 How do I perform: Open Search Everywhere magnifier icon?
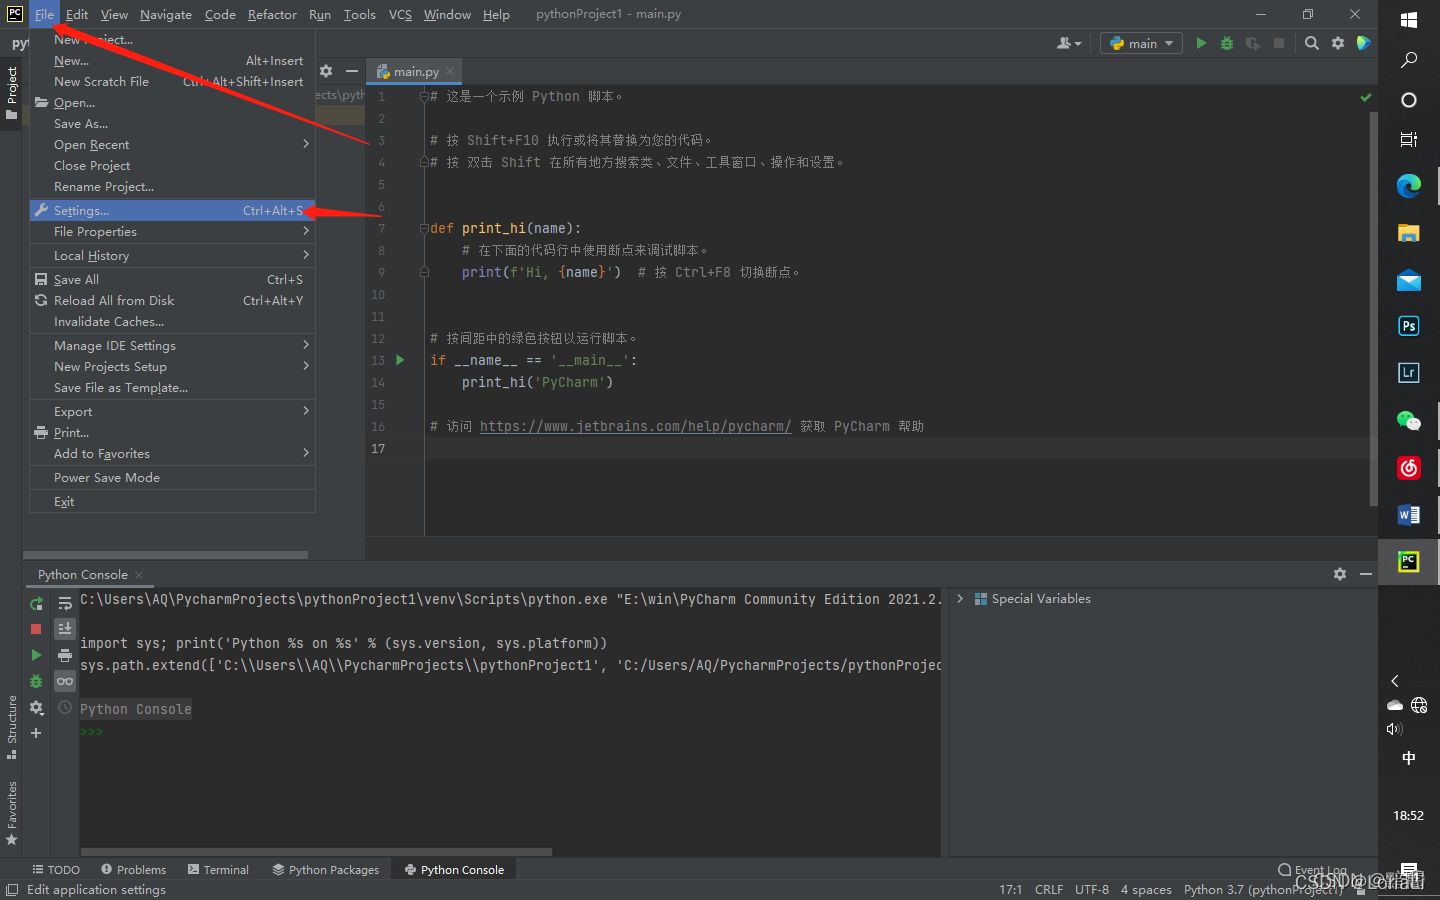tap(1312, 43)
